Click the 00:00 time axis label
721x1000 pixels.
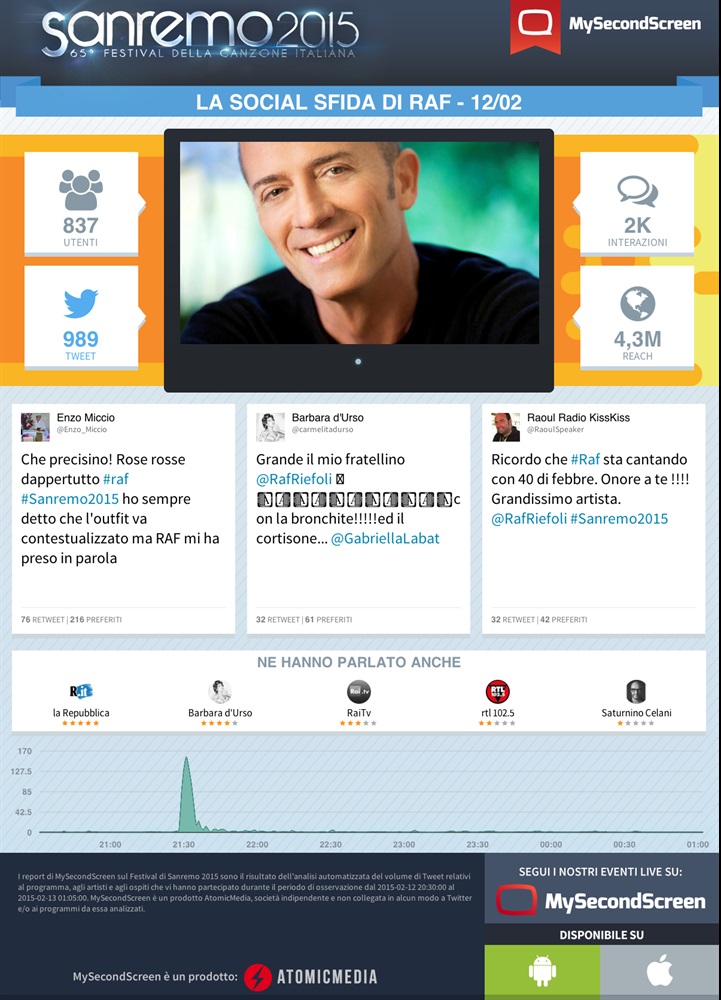point(551,844)
